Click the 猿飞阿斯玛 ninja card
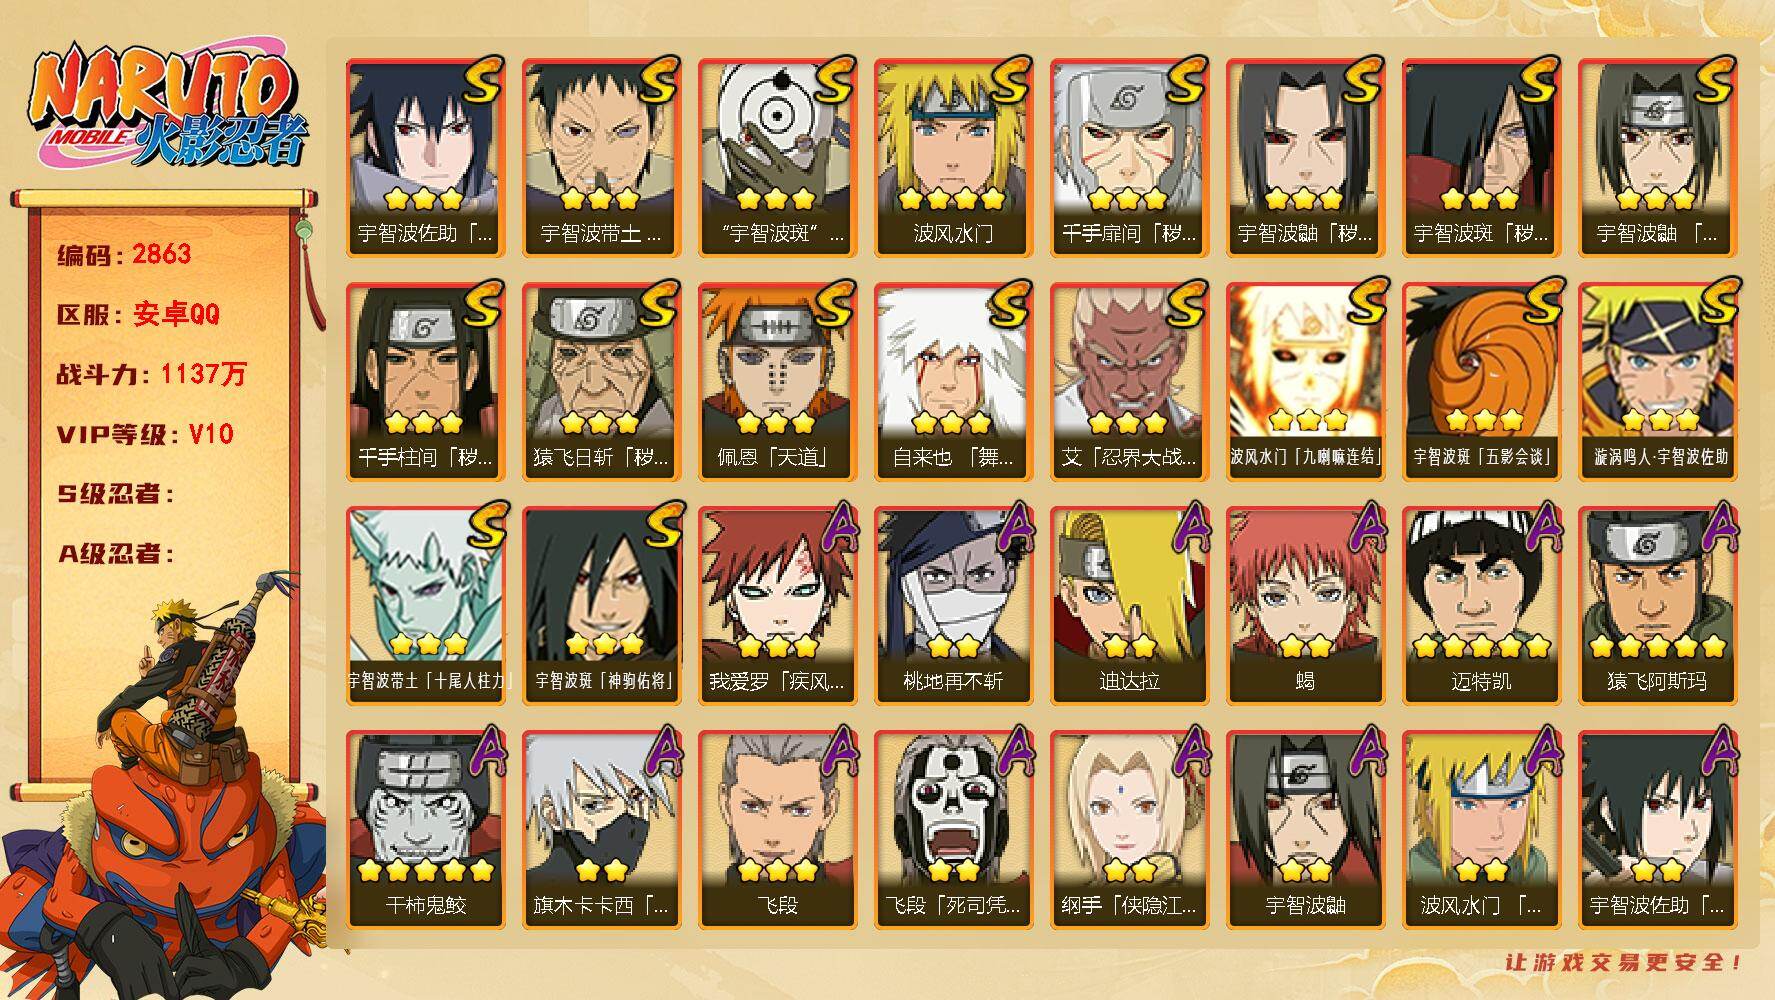Viewport: 1775px width, 1000px height. click(x=1657, y=606)
